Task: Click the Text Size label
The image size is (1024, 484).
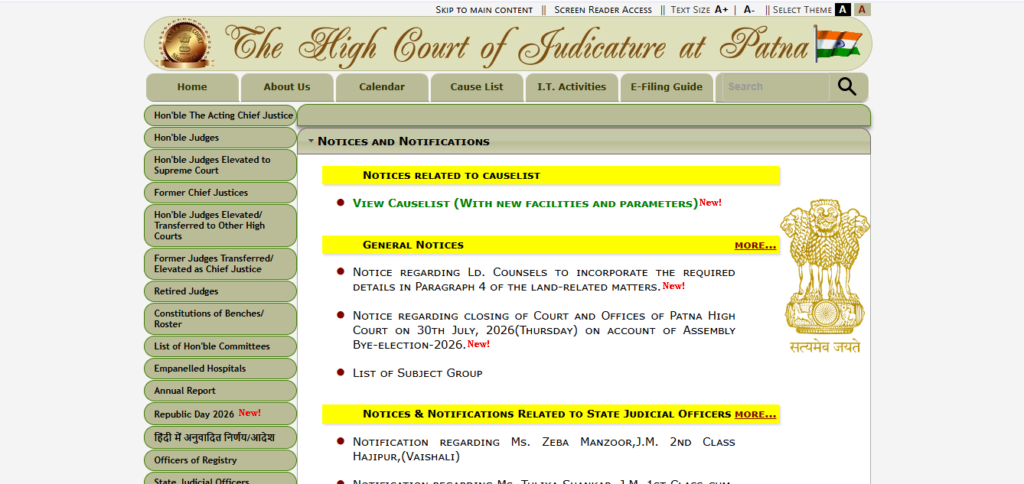Action: (x=690, y=10)
